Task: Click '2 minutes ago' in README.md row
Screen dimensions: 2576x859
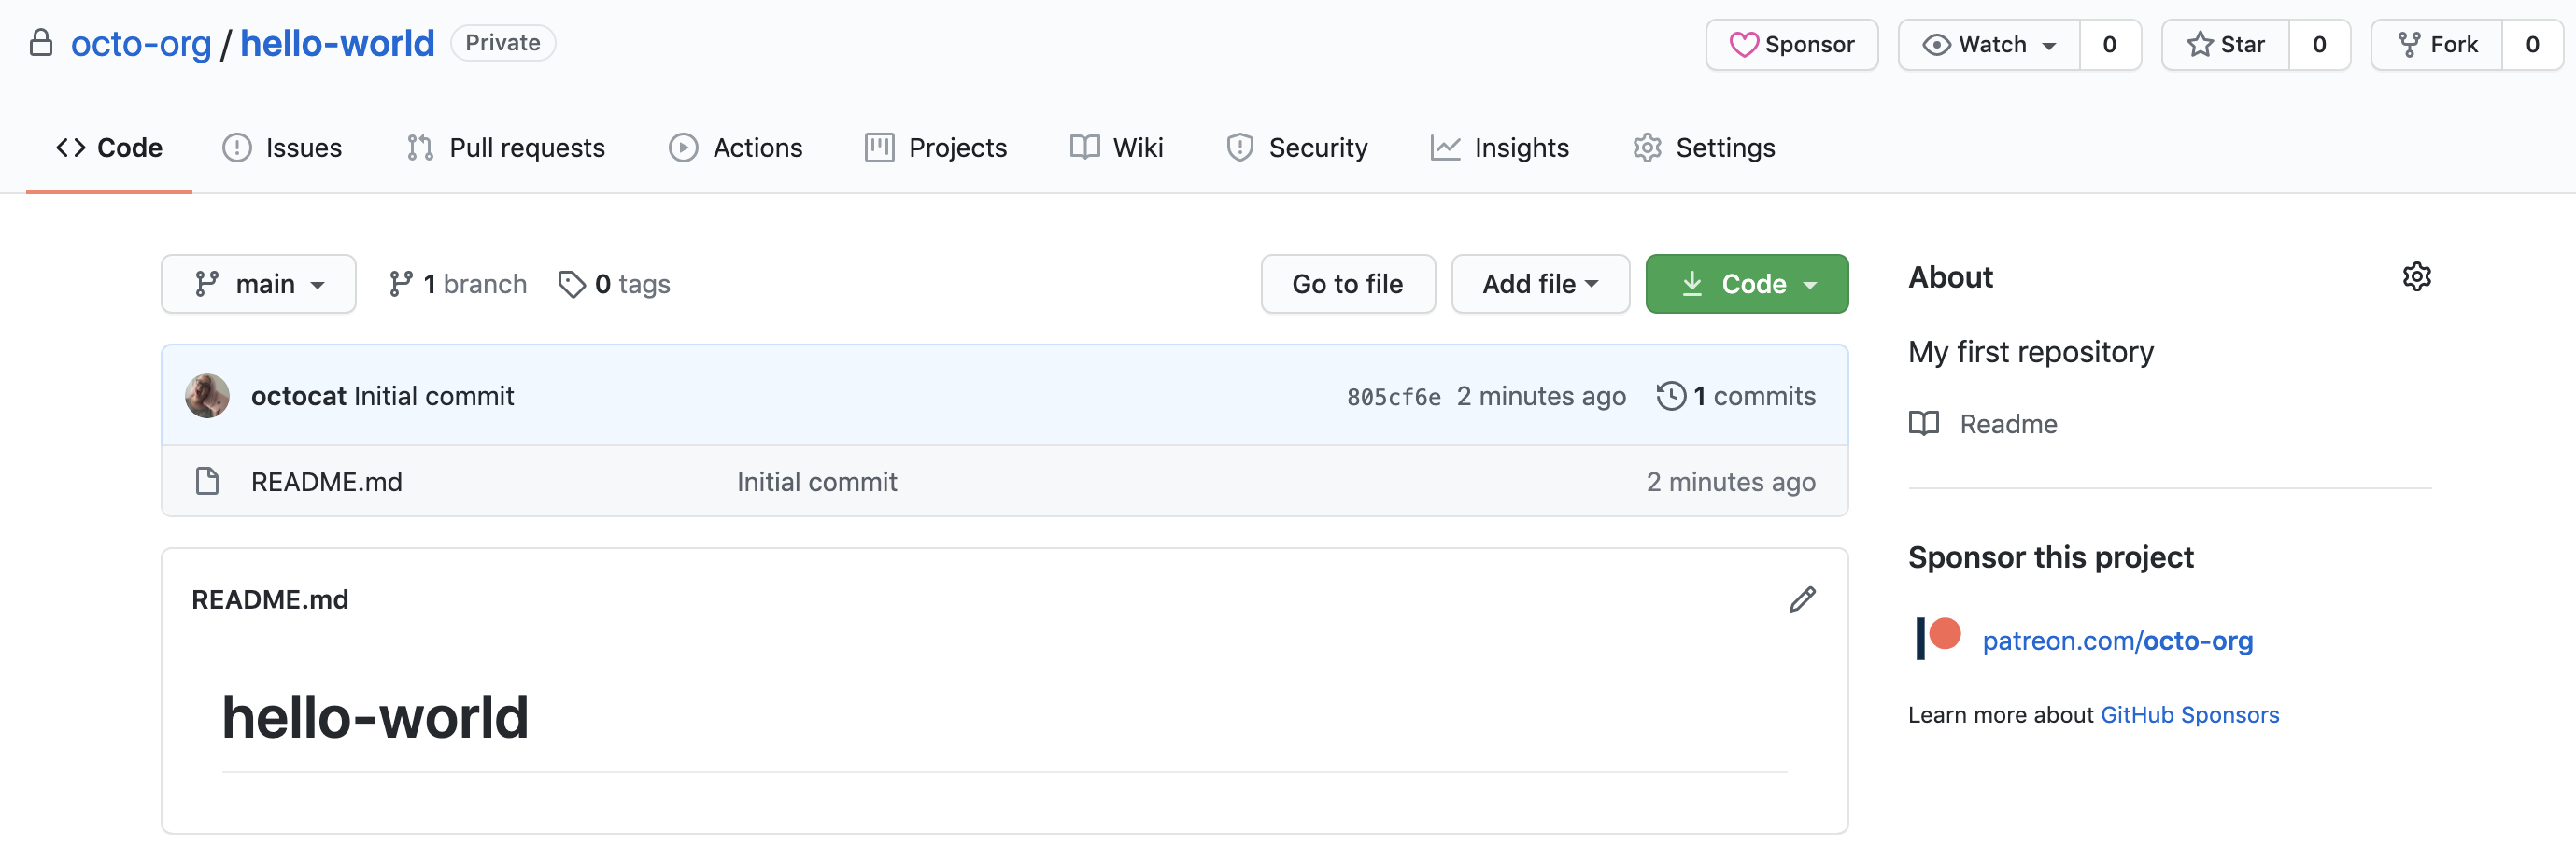Action: point(1731,482)
